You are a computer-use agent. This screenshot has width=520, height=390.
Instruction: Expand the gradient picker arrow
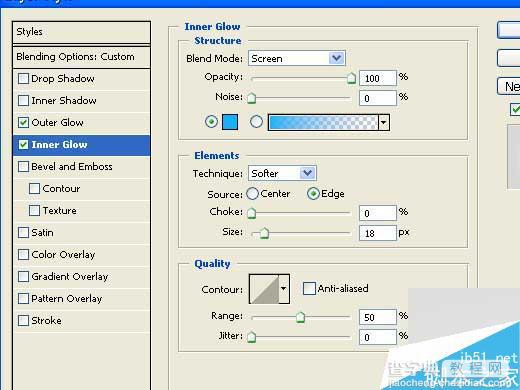click(x=384, y=122)
